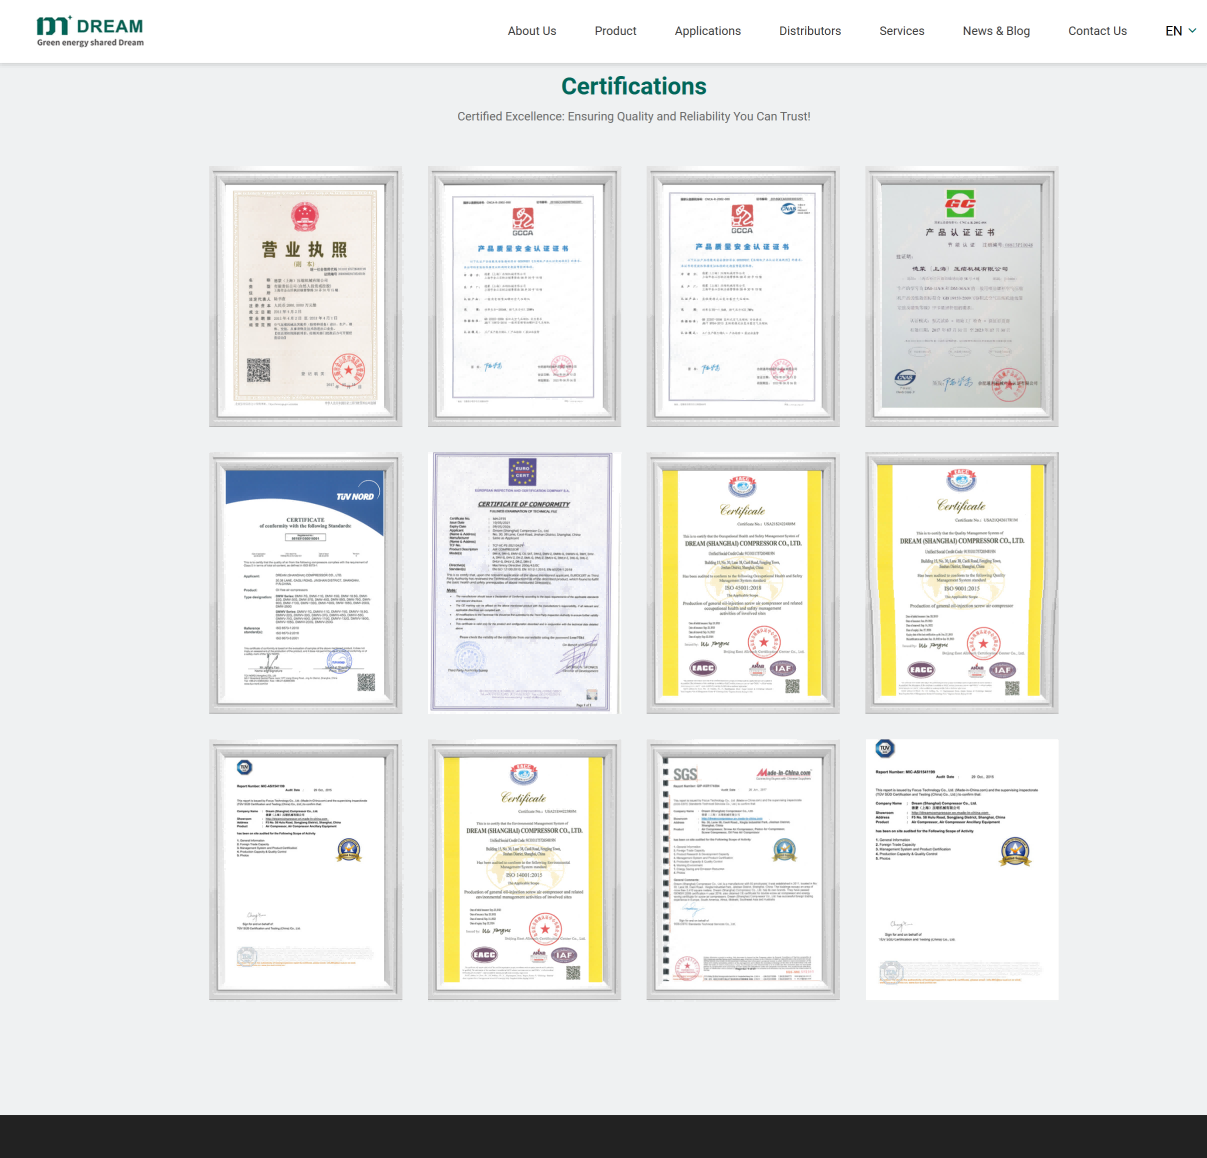Open the ISO 45001:2018 certificate
Viewport: 1207px width, 1158px height.
tap(742, 583)
